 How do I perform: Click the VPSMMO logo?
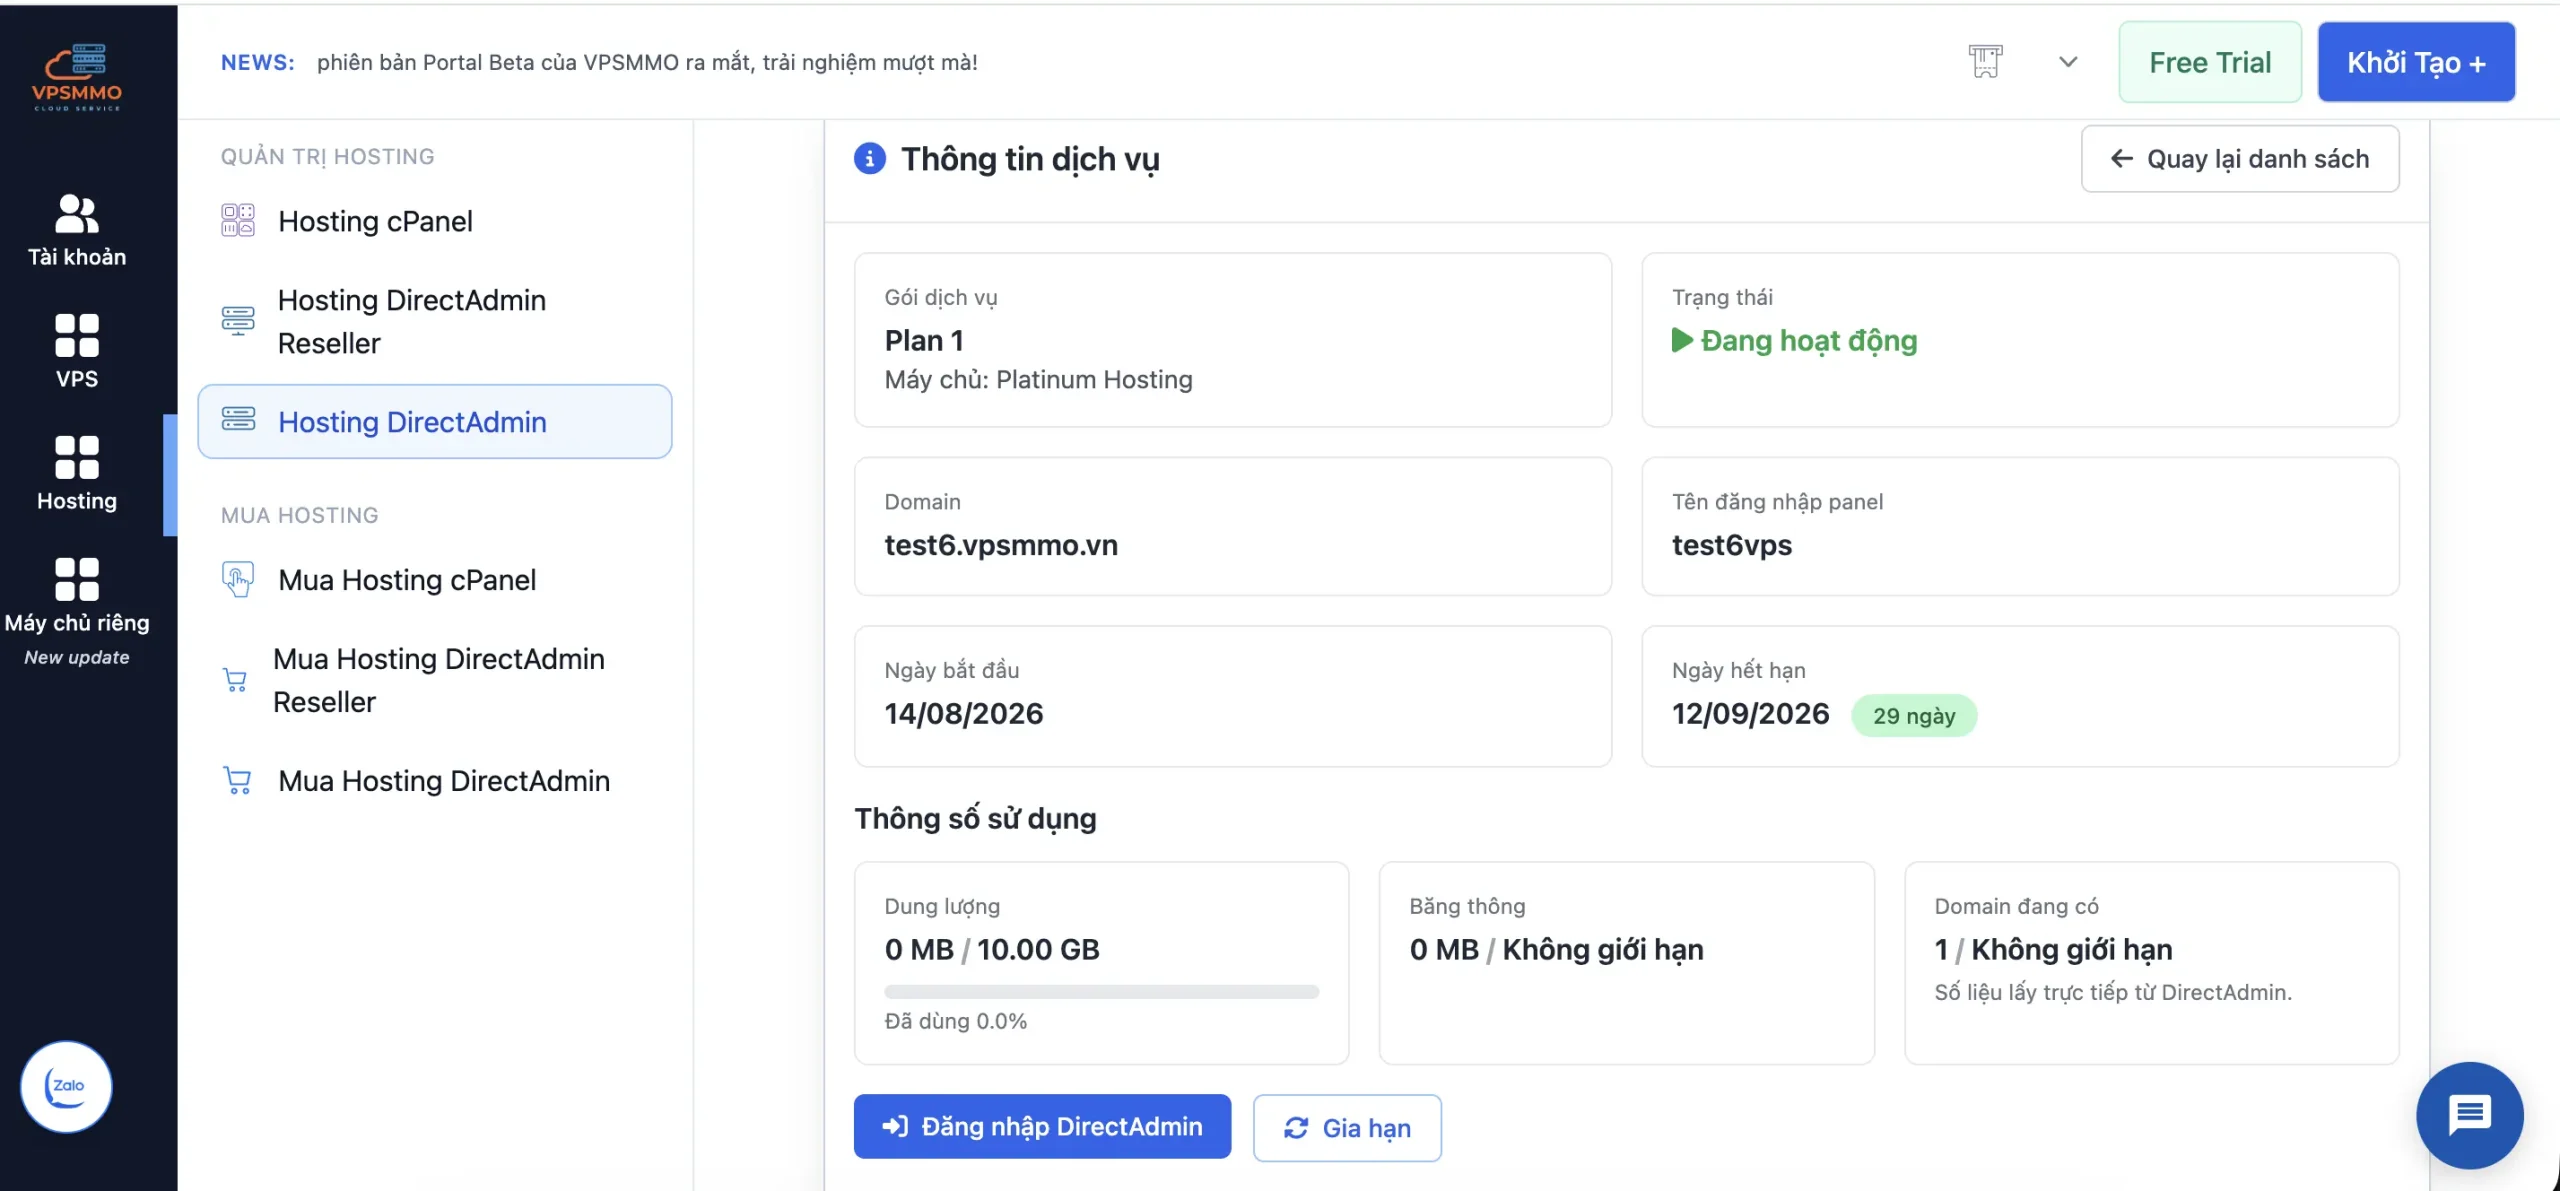(x=77, y=77)
